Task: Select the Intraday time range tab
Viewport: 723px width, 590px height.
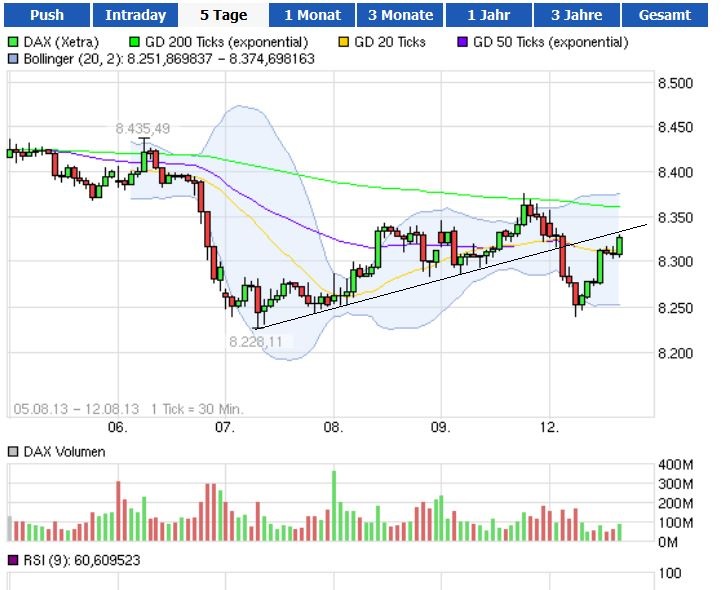Action: [136, 15]
